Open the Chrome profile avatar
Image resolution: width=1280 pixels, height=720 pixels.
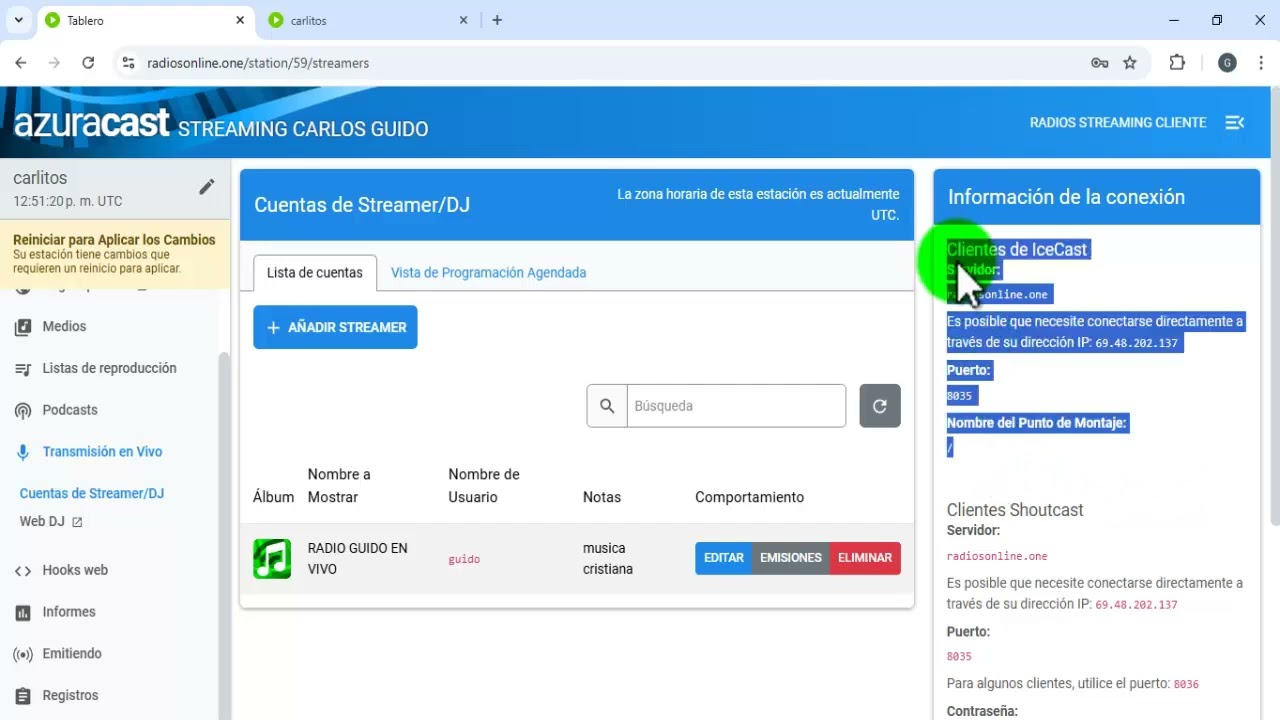(1227, 63)
